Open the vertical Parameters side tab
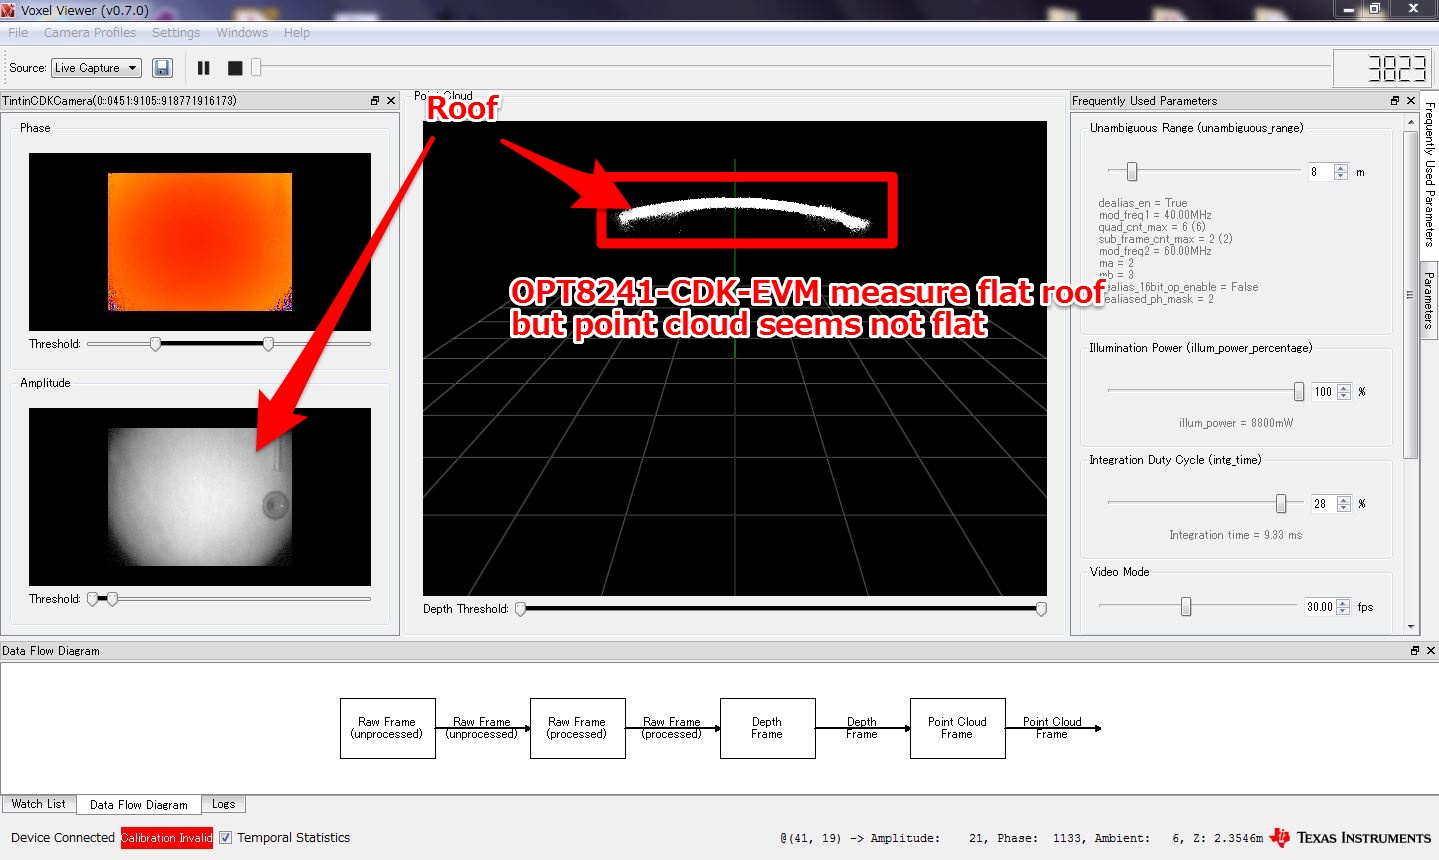 [x=1429, y=300]
